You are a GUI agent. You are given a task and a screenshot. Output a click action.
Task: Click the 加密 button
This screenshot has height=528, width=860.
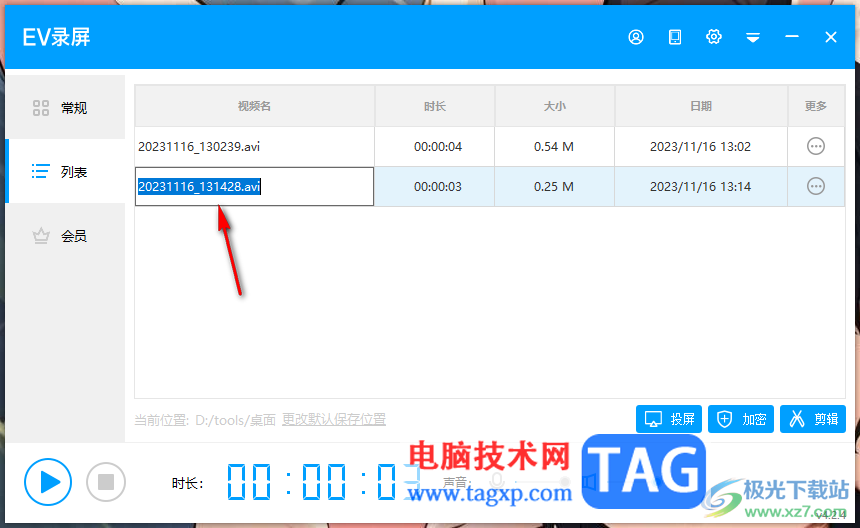tap(740, 419)
